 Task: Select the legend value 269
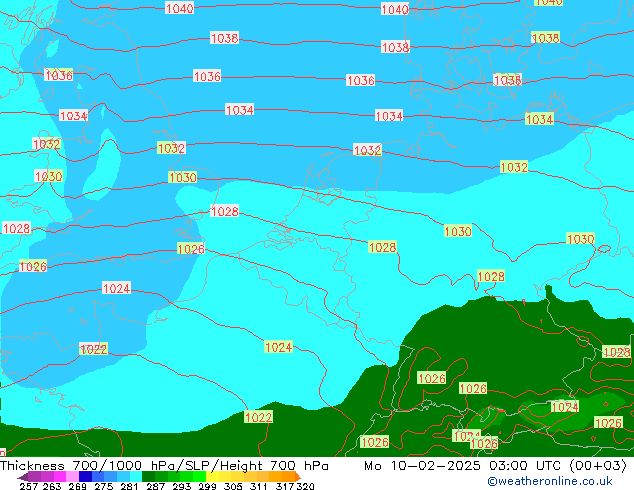point(78,486)
